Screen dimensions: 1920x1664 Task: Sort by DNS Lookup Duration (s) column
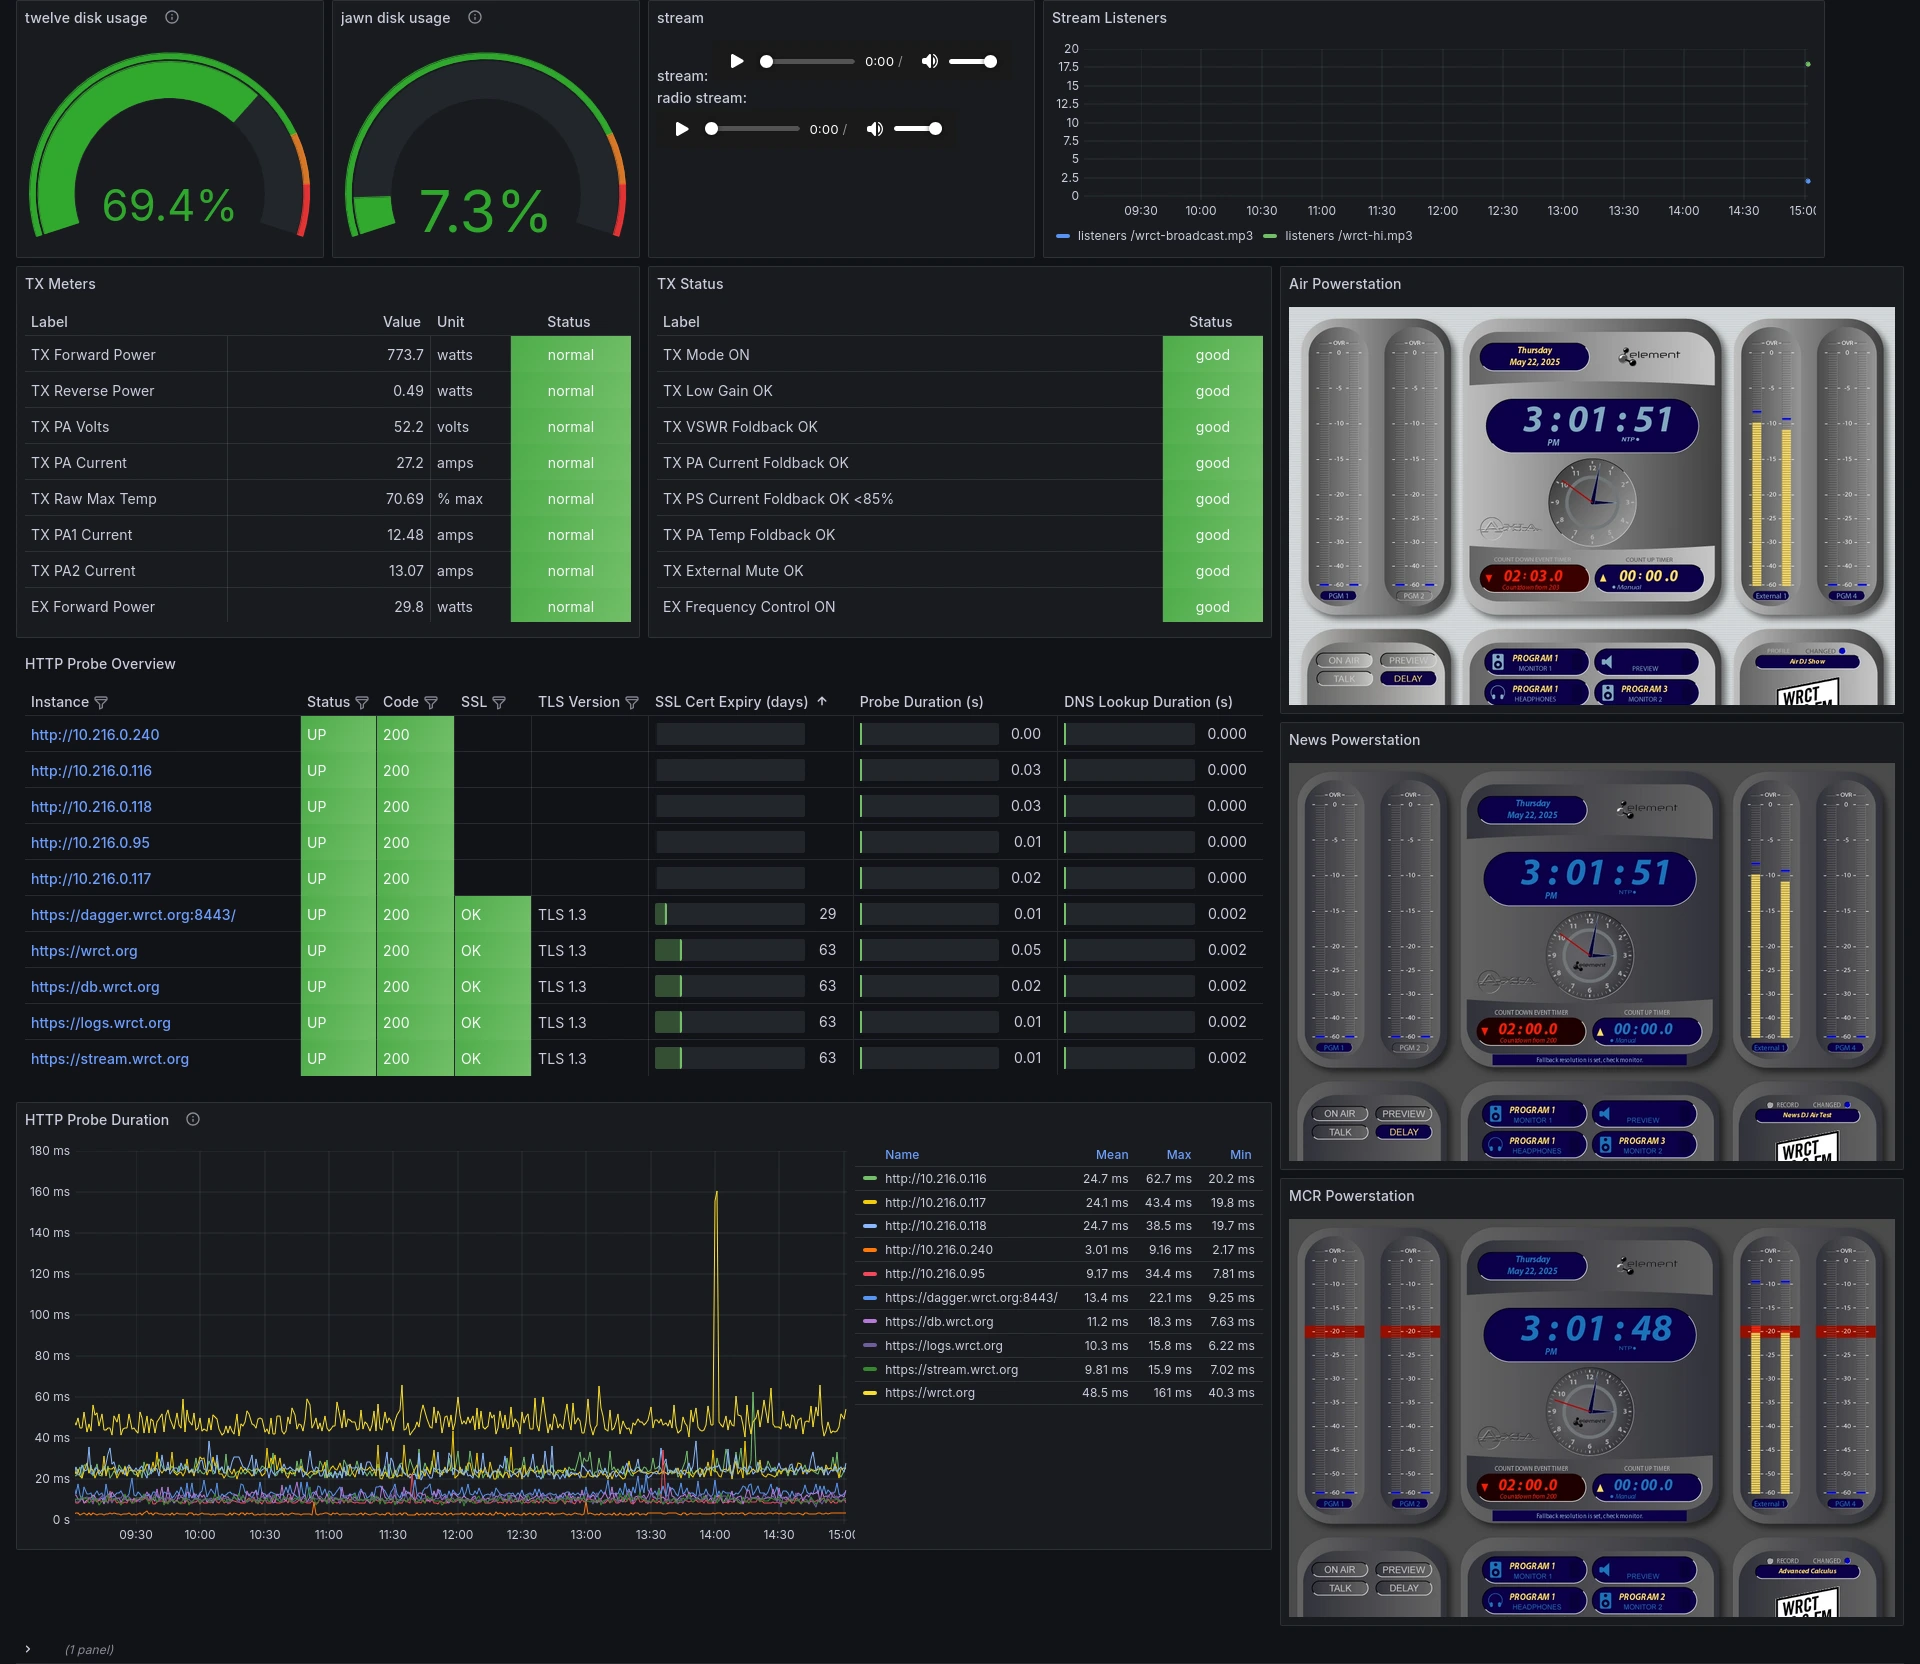pyautogui.click(x=1148, y=702)
